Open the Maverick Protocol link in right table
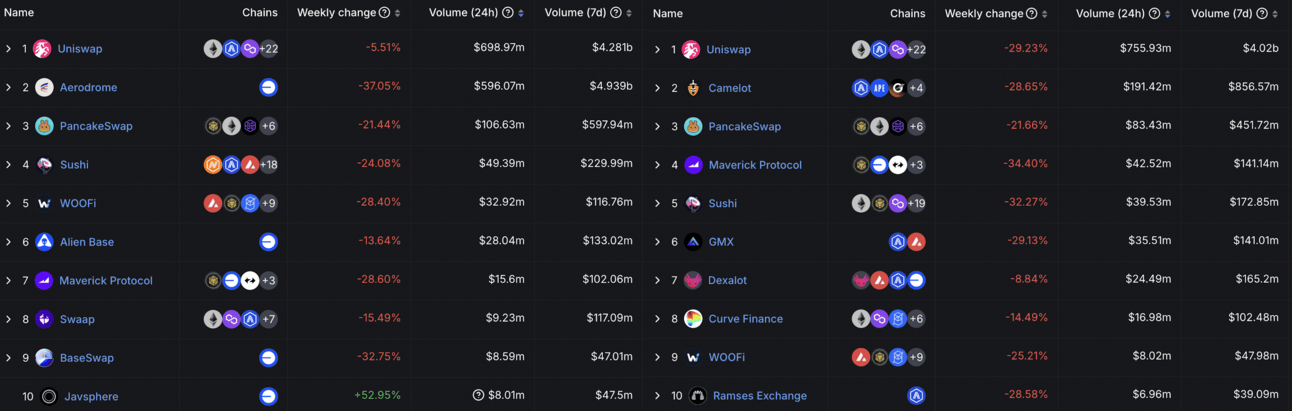This screenshot has width=1292, height=411. [x=755, y=165]
